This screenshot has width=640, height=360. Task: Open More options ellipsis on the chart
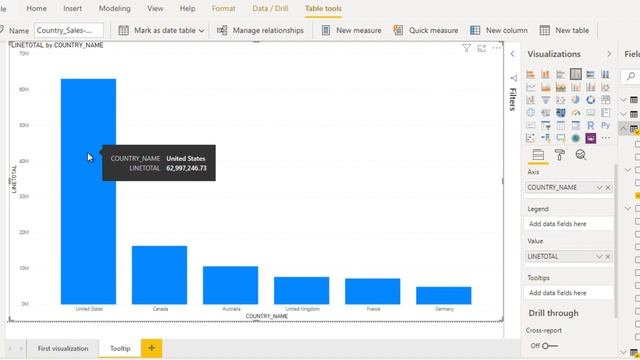click(x=496, y=48)
